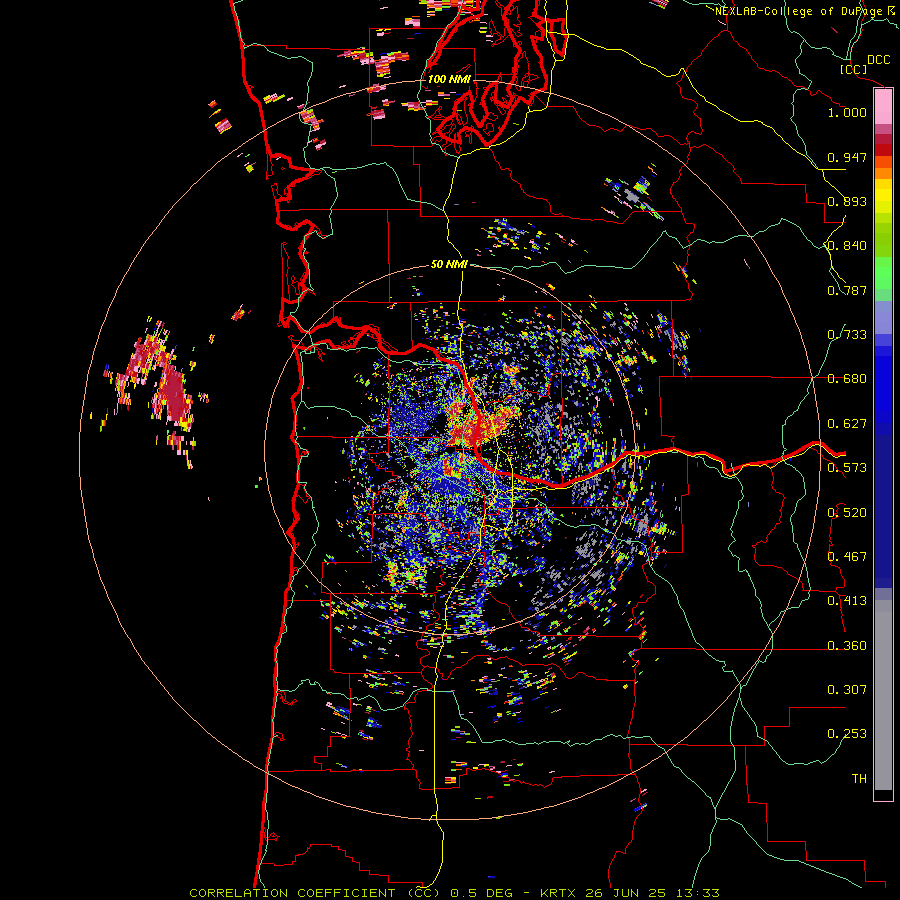Select the 0.893 scale value

click(847, 201)
